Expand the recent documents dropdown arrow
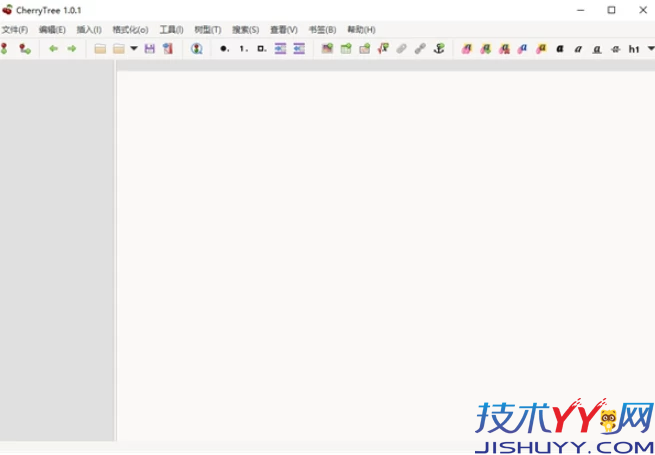Screen dimensions: 655x455 pos(134,49)
